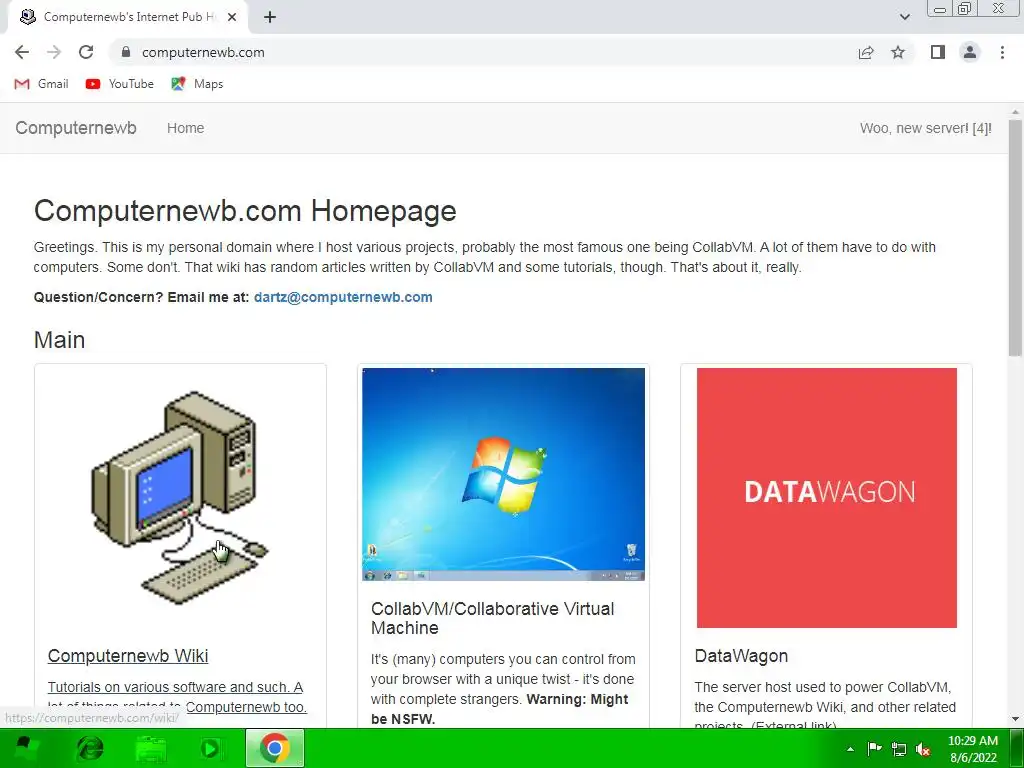
Task: Click the Computernewb.com Homepage heading
Action: [245, 211]
